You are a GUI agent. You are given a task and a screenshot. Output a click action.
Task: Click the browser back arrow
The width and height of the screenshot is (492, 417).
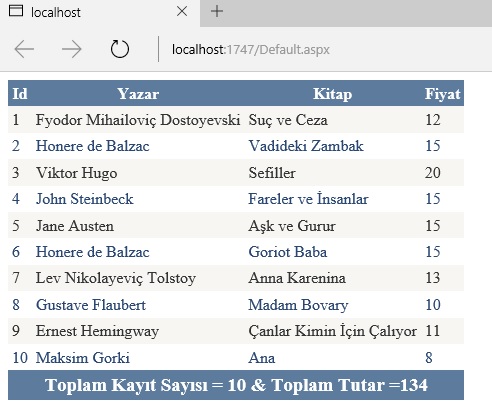(24, 49)
